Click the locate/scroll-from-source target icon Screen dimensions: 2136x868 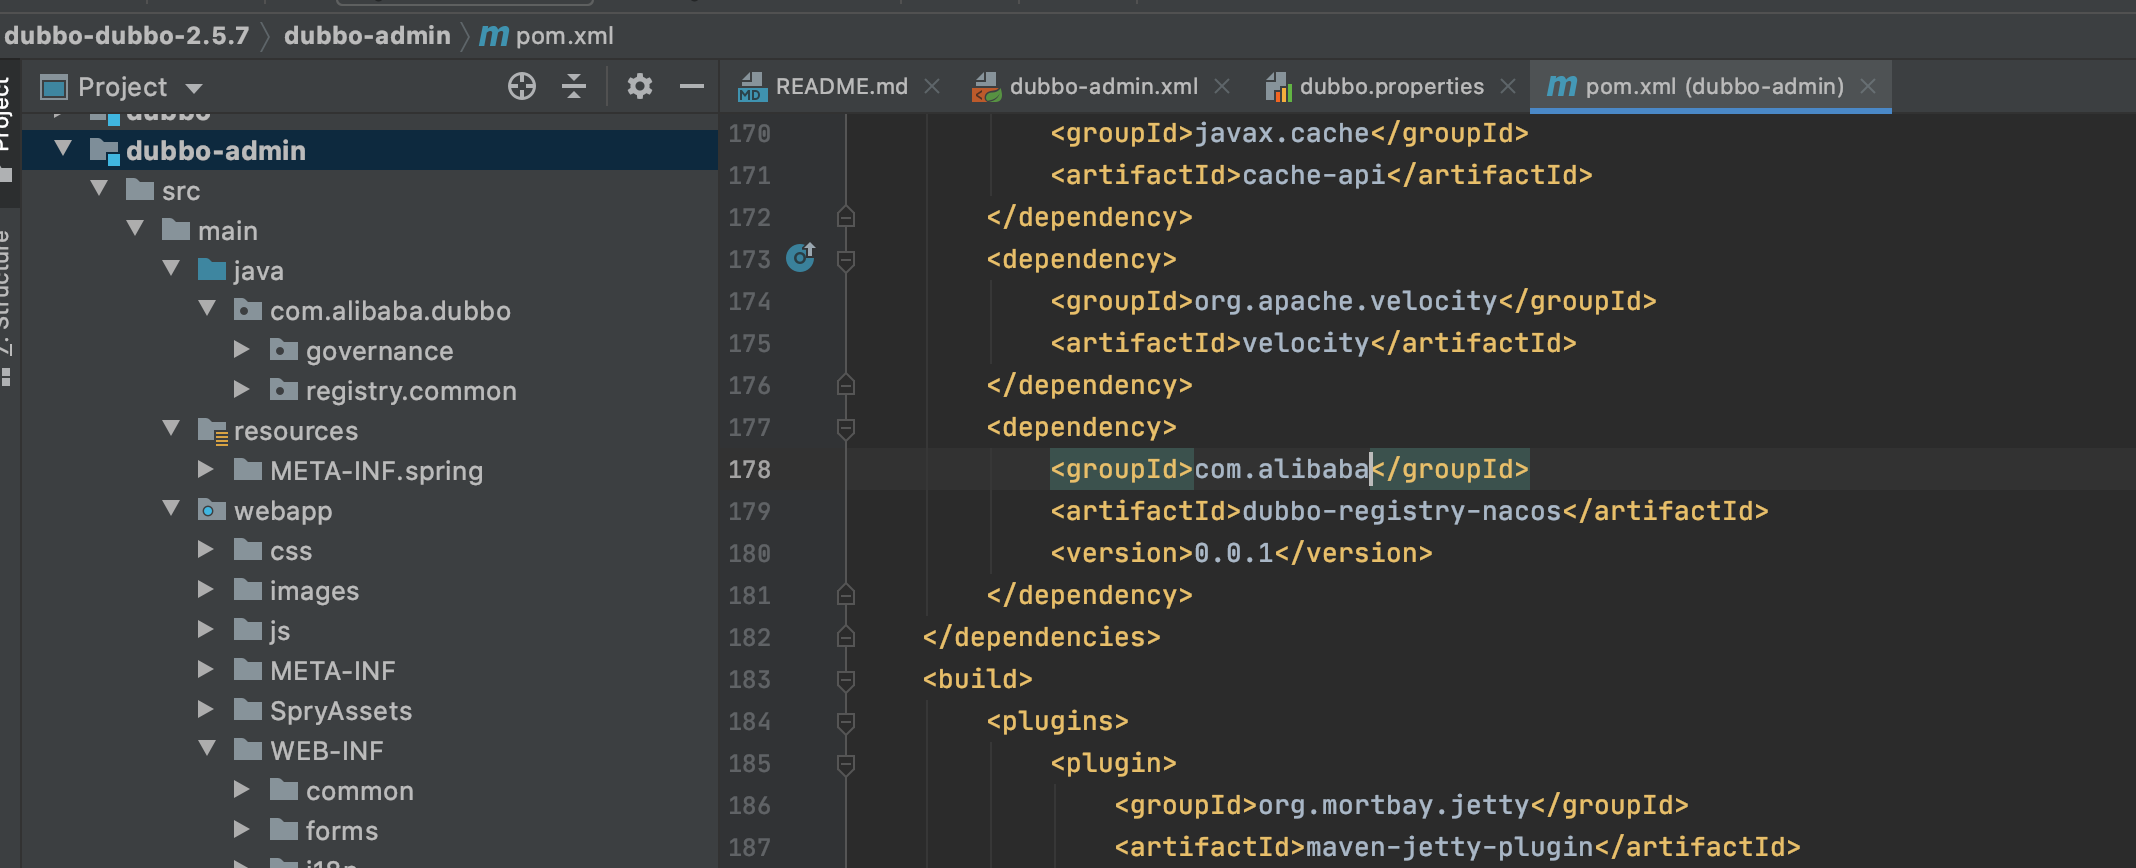521,87
